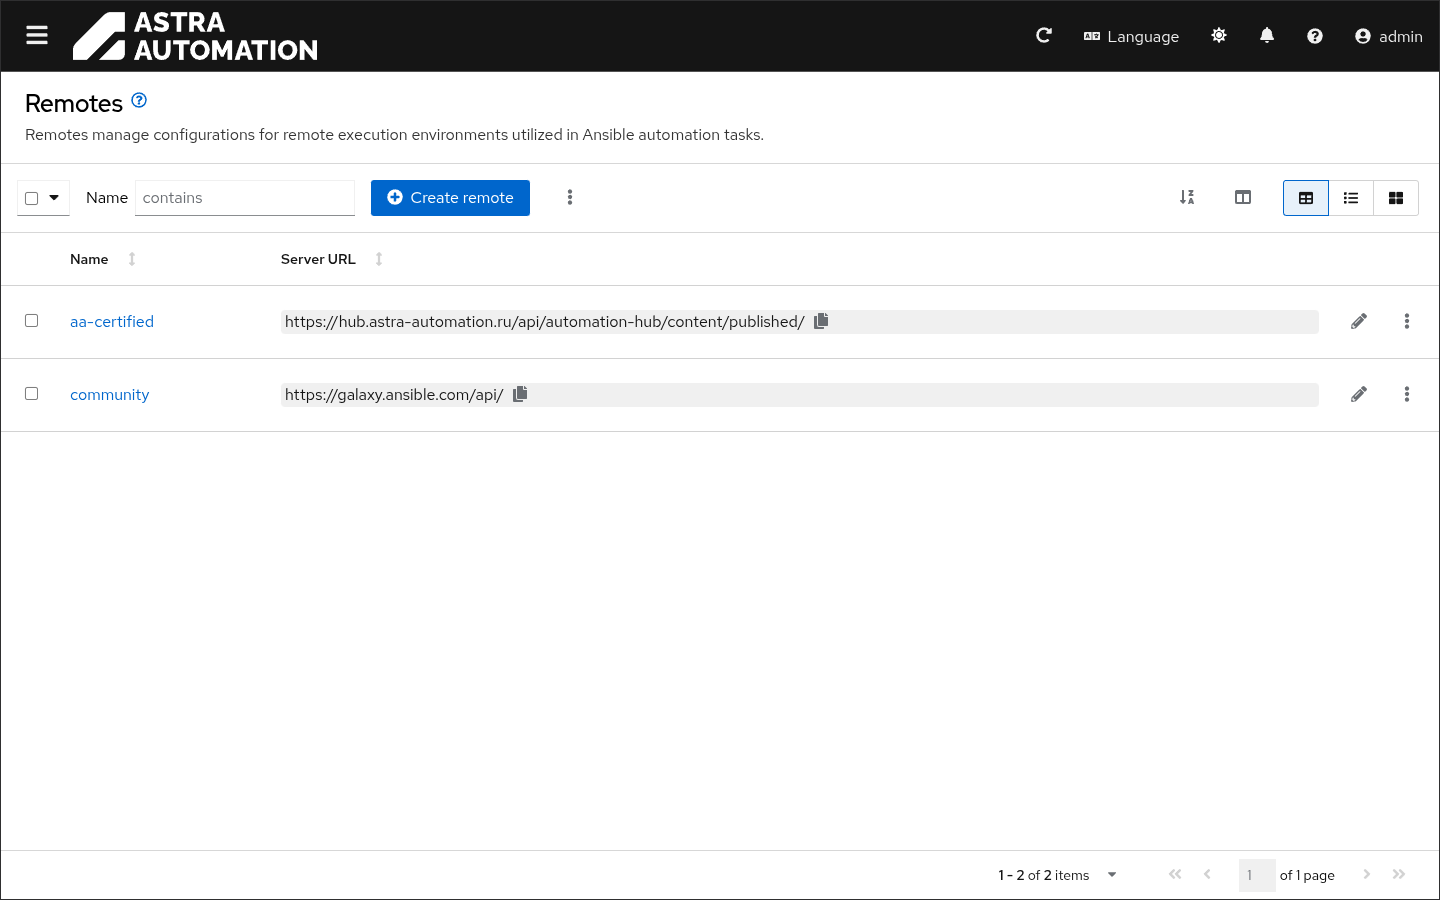Open actions kebab for community row
Image resolution: width=1440 pixels, height=900 pixels.
point(1406,394)
